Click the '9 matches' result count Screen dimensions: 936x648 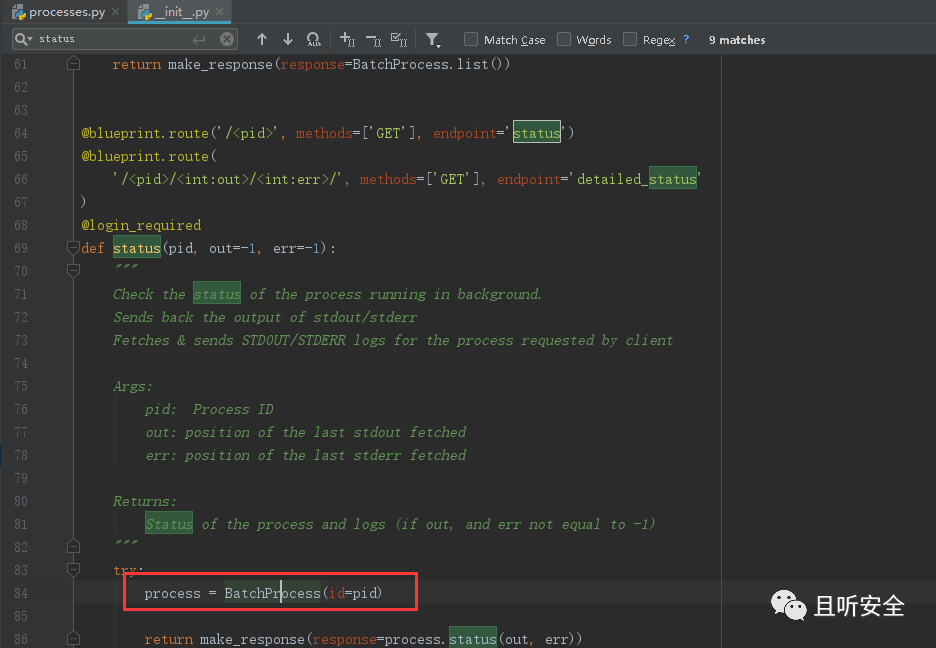click(737, 40)
